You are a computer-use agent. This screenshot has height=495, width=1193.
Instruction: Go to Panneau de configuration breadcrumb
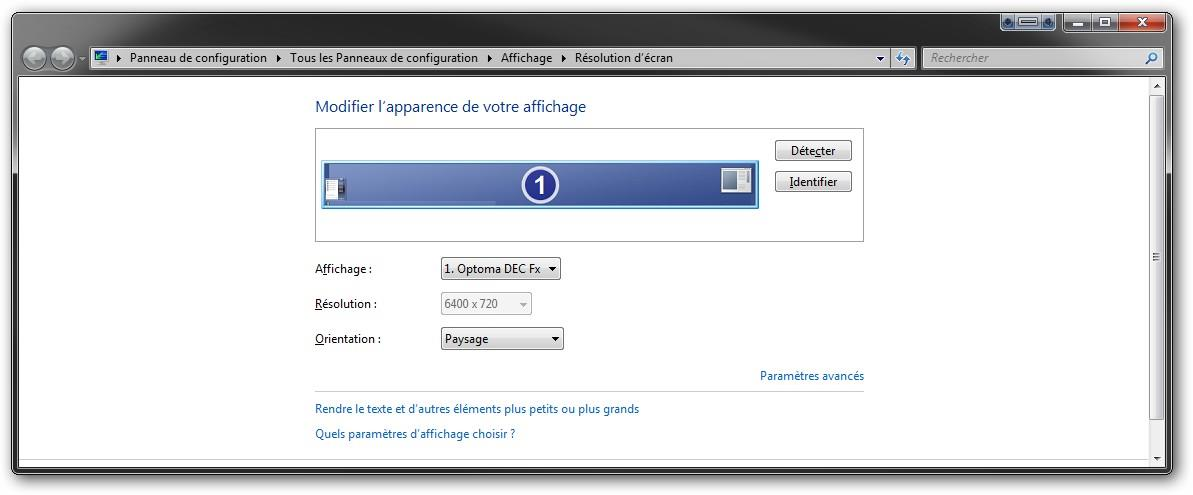click(198, 58)
